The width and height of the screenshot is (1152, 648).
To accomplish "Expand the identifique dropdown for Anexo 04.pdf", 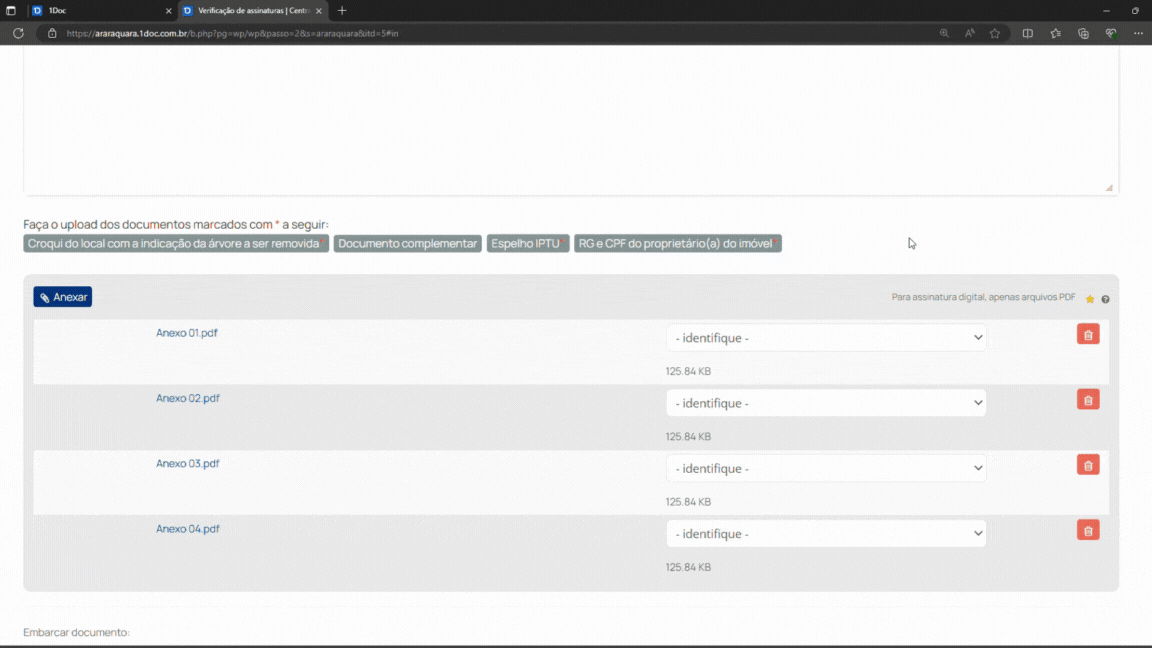I will (826, 534).
